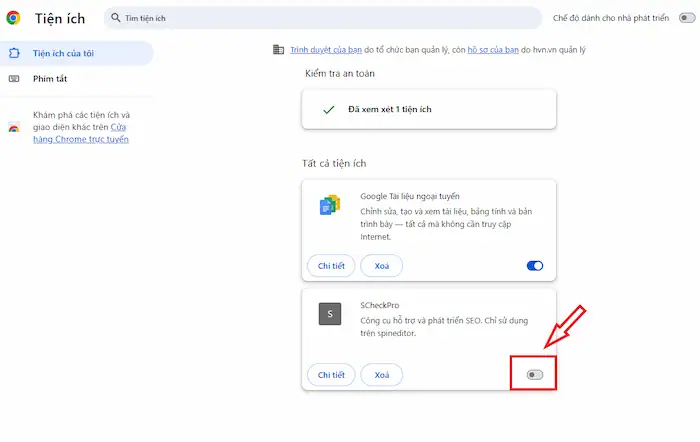This screenshot has width=700, height=442.
Task: Open Phím tắt in the sidebar
Action: pos(49,78)
